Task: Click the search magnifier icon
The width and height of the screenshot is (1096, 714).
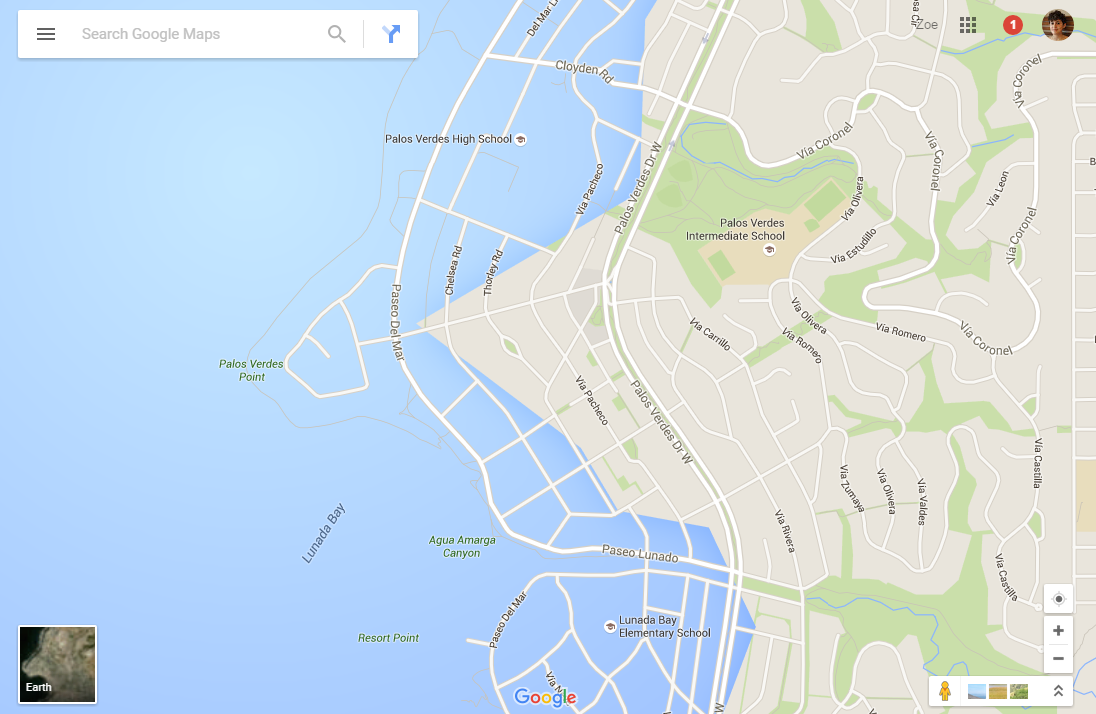Action: point(337,34)
